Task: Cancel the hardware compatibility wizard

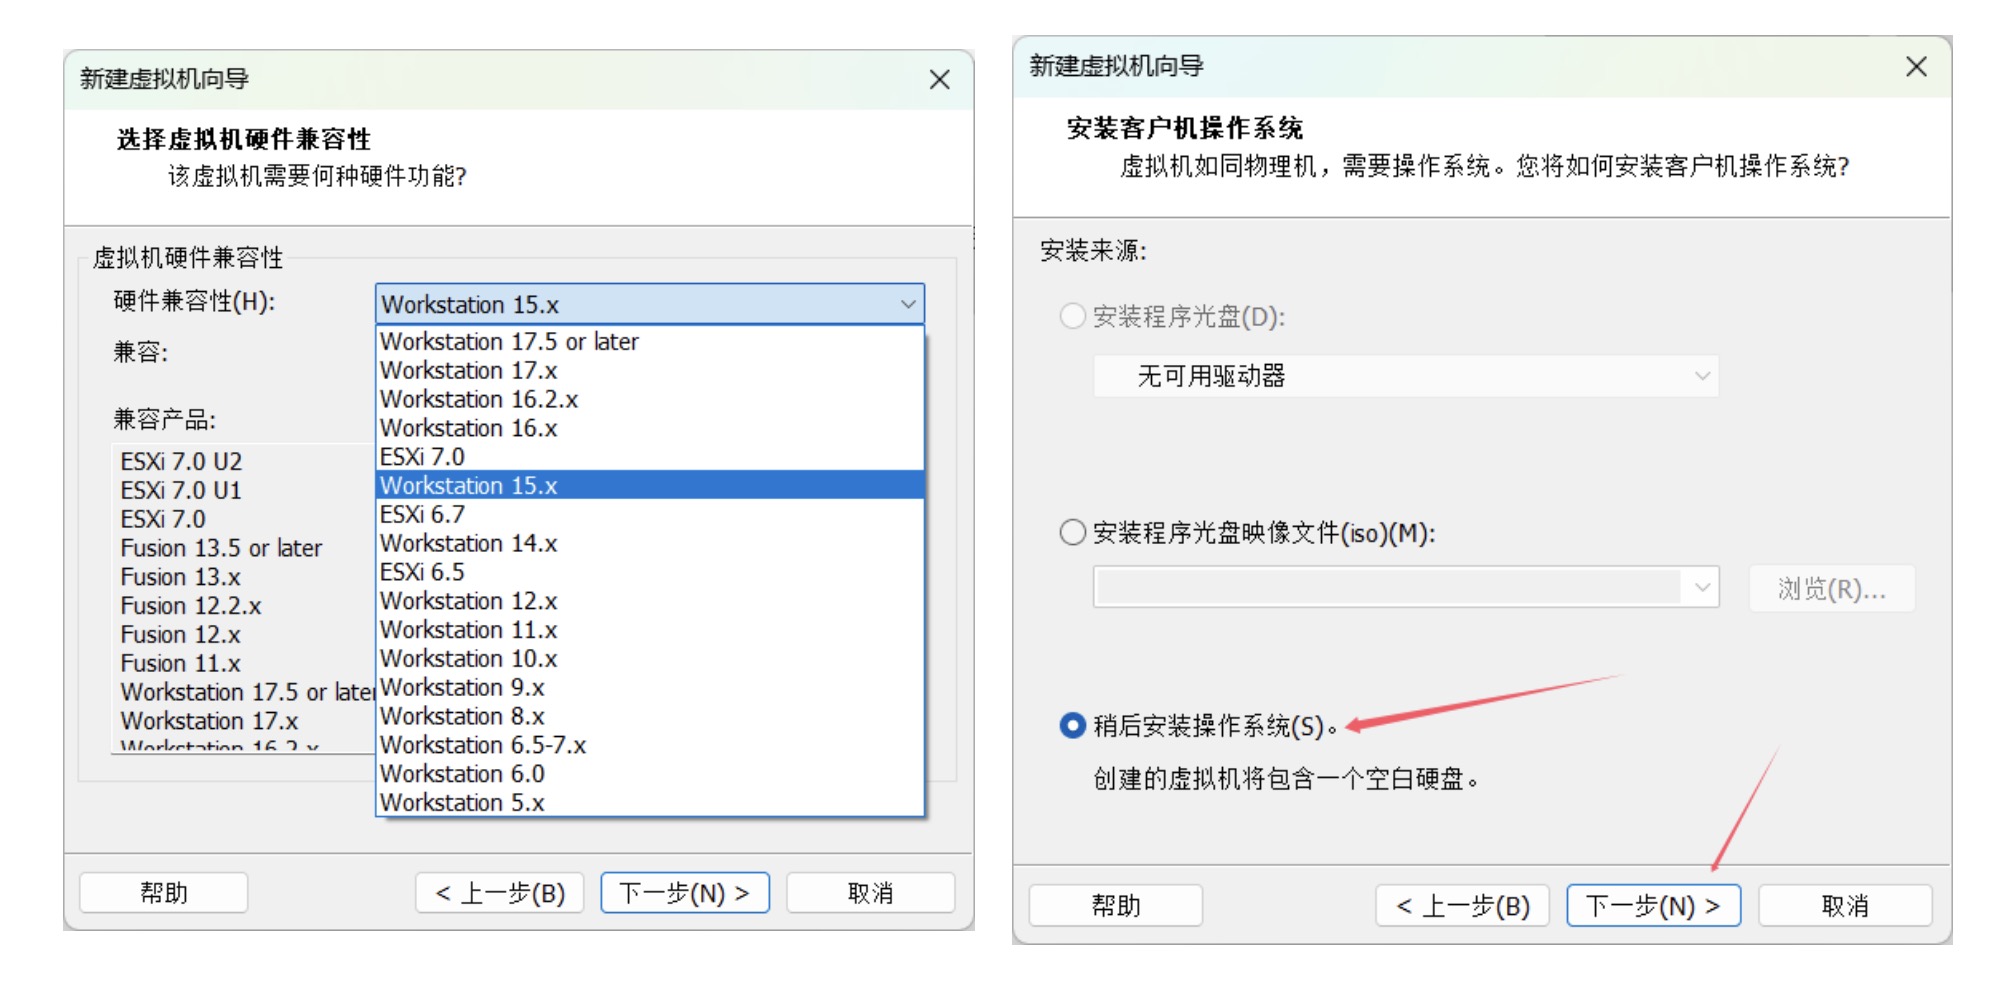Action: click(x=871, y=893)
